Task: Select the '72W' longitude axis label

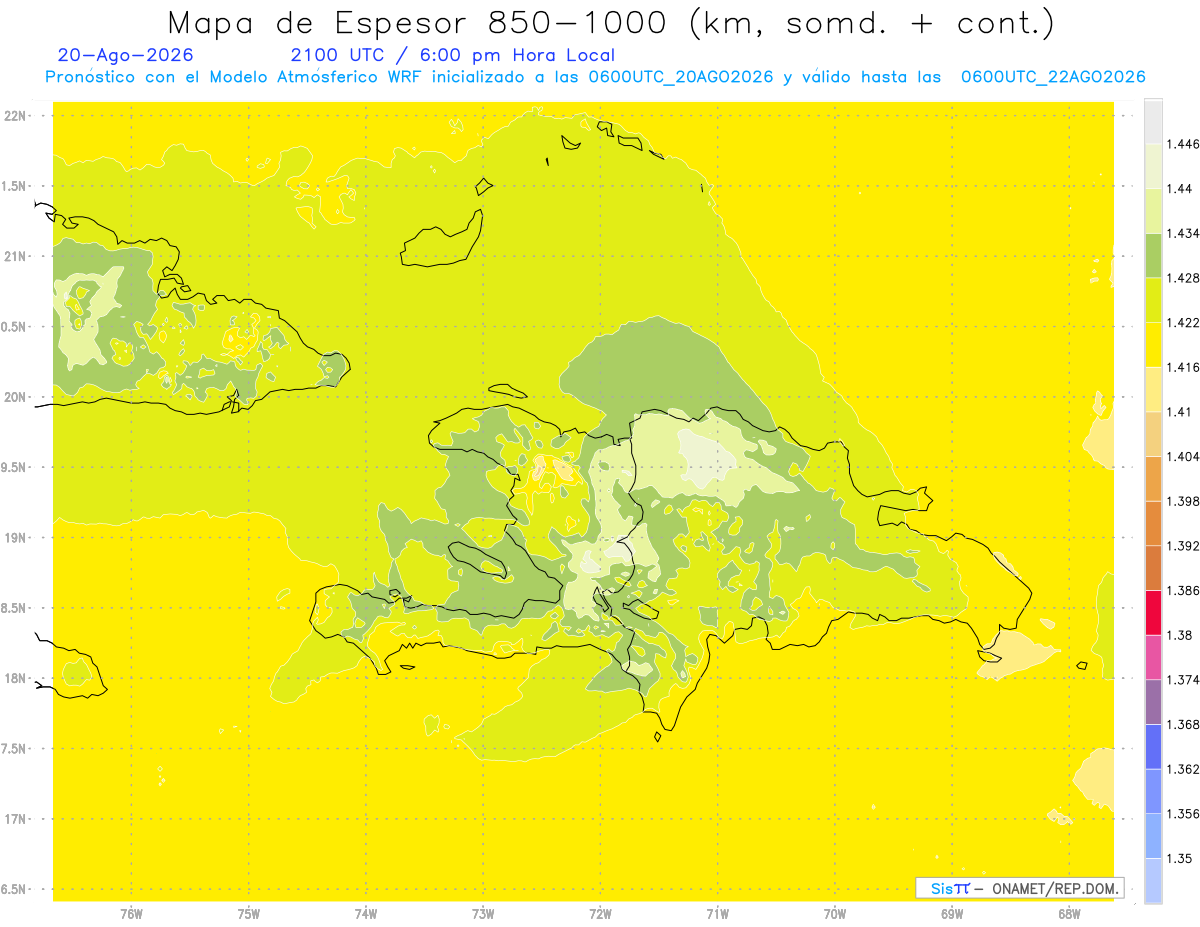Action: [600, 914]
